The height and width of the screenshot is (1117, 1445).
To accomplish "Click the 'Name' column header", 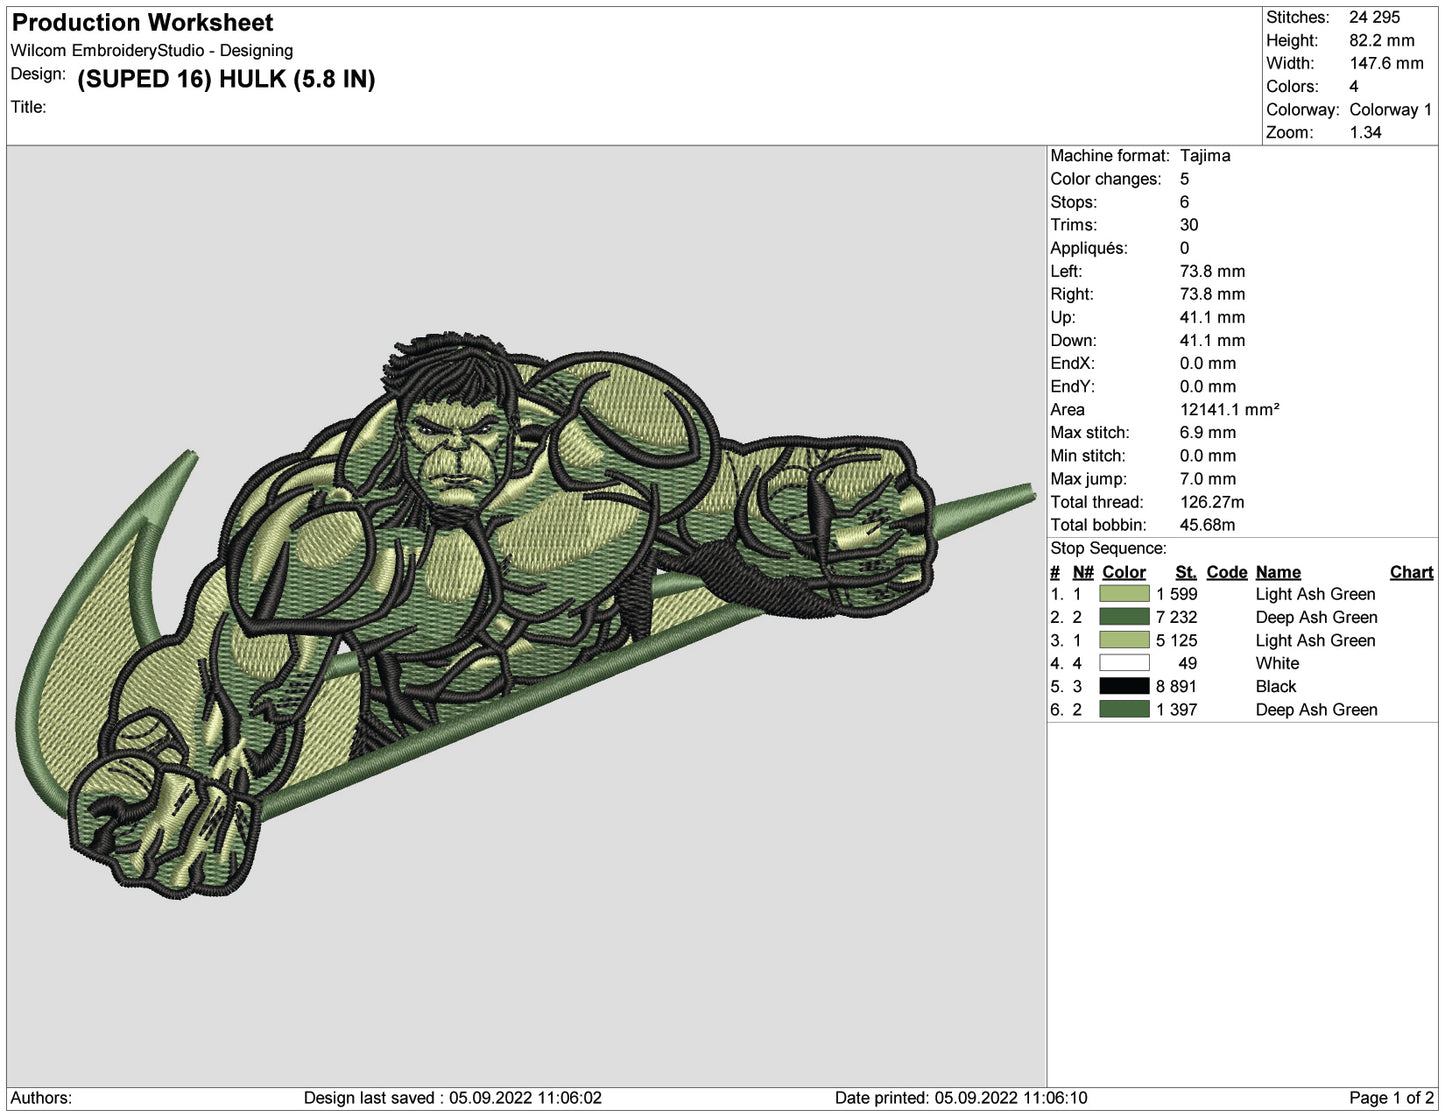I will tap(1278, 572).
